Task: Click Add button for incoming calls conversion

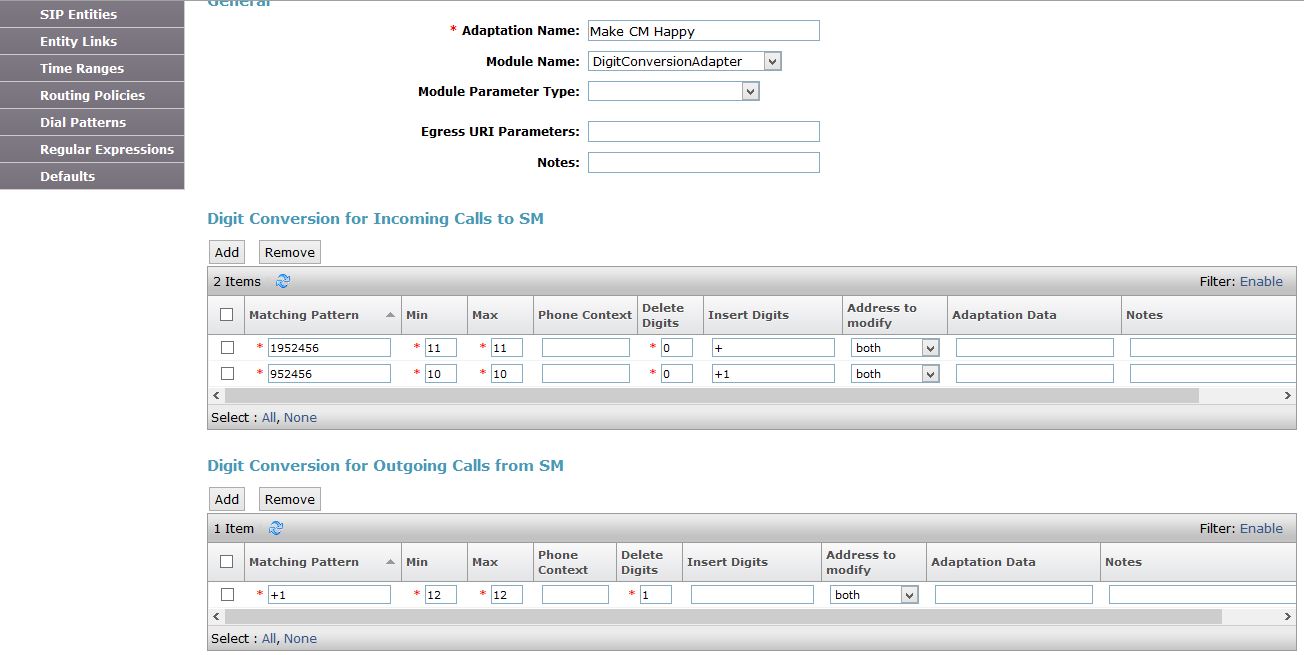Action: click(227, 252)
